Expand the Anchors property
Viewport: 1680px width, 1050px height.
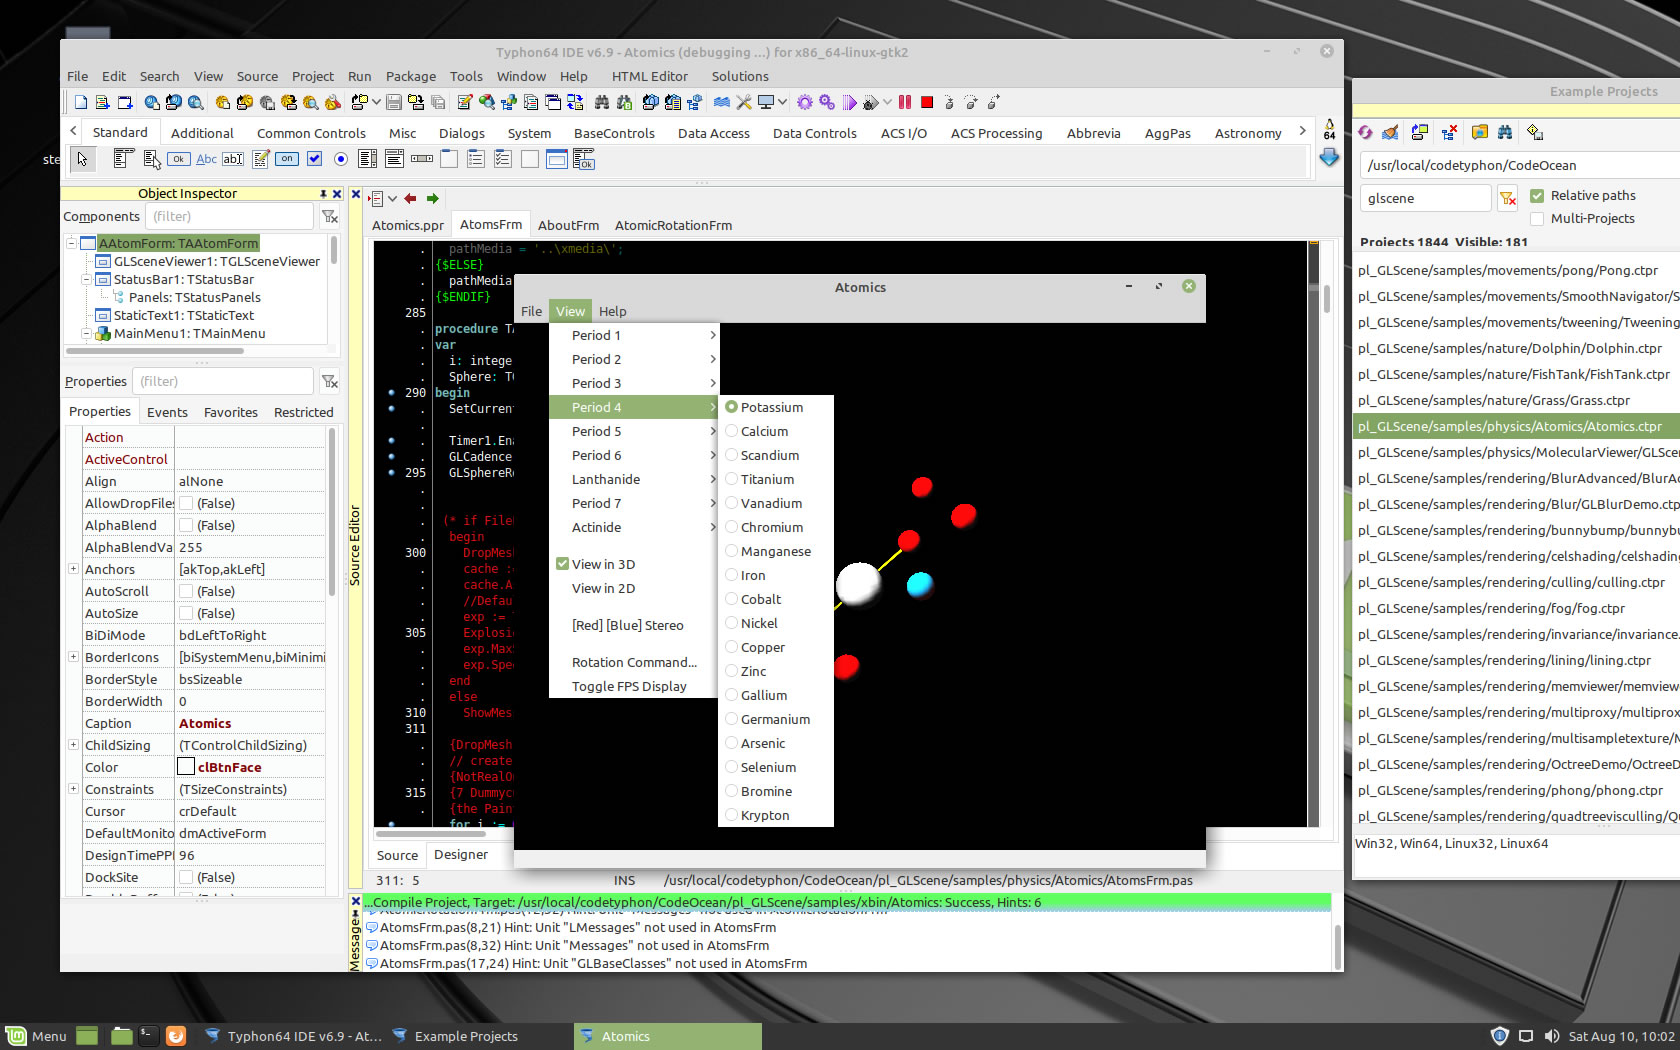point(73,569)
